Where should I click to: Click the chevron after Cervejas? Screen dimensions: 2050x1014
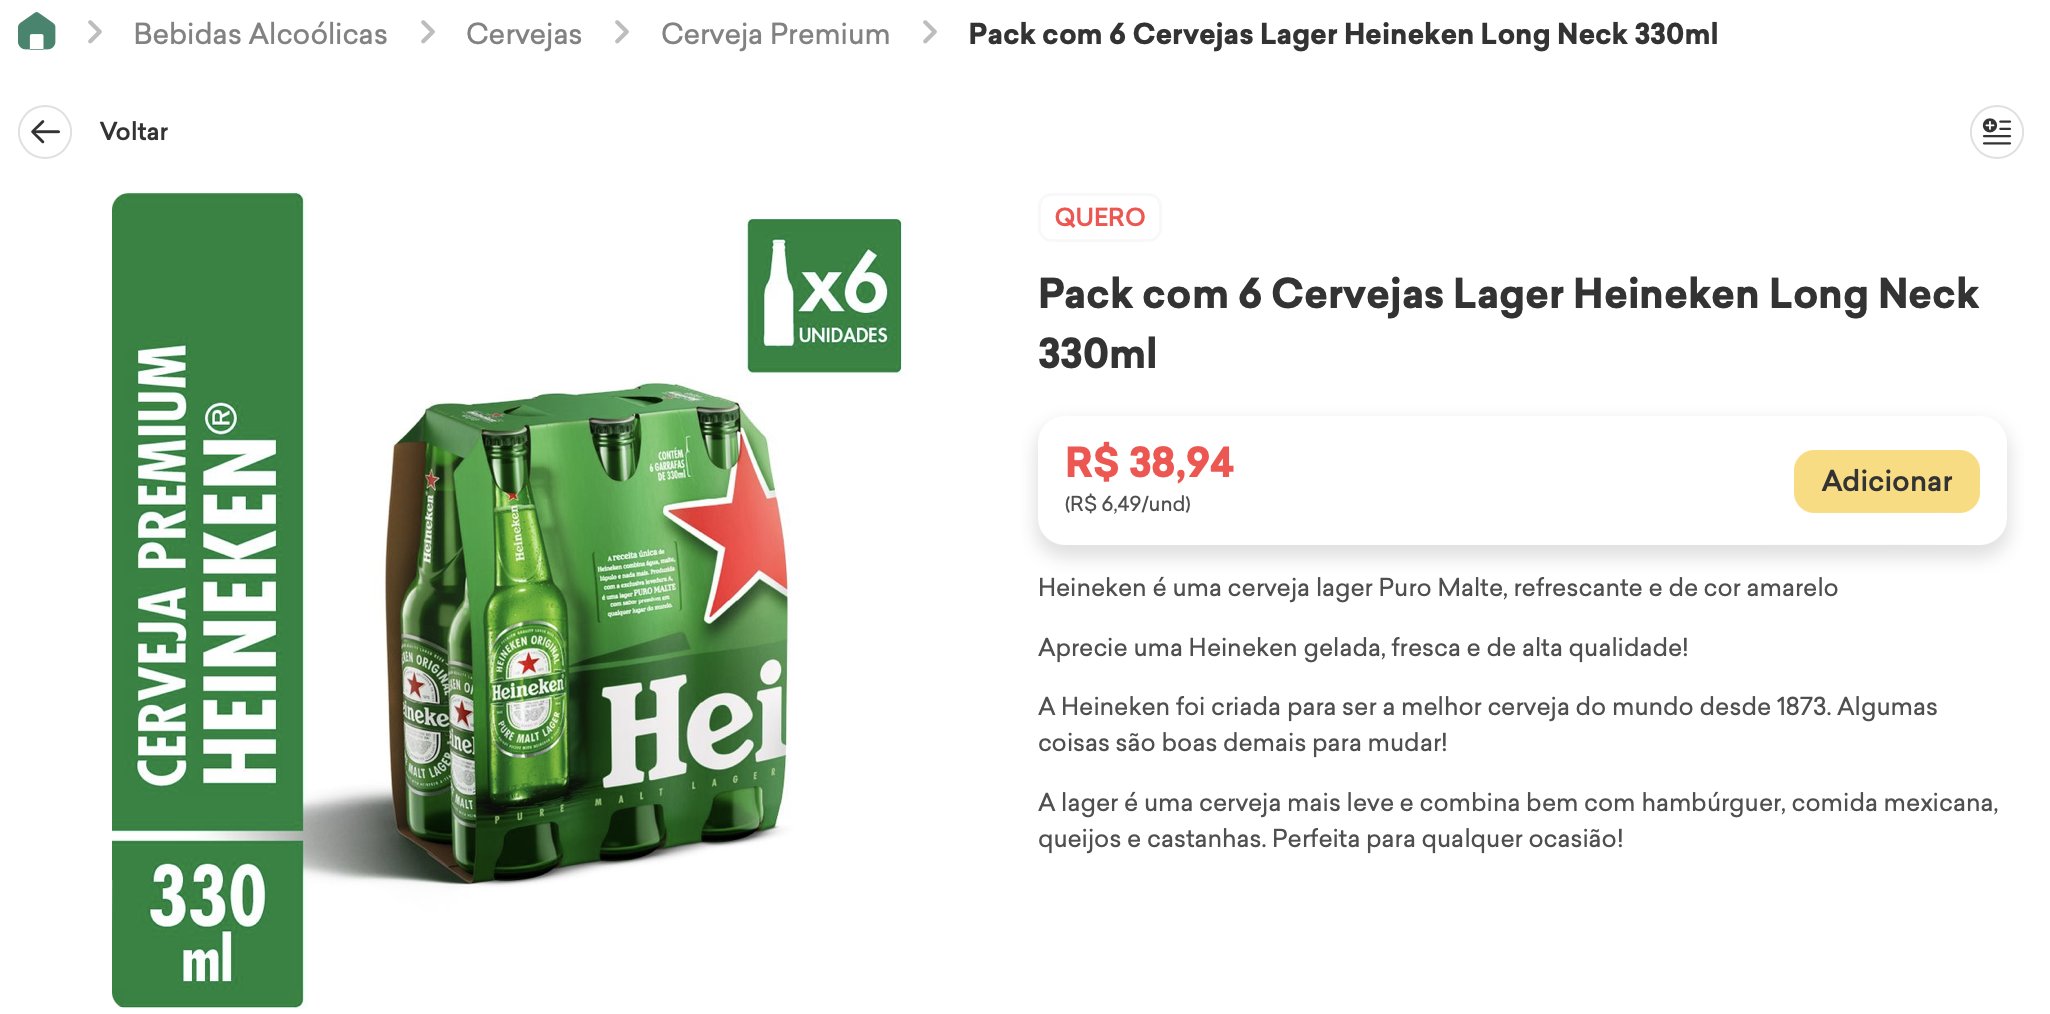point(621,33)
